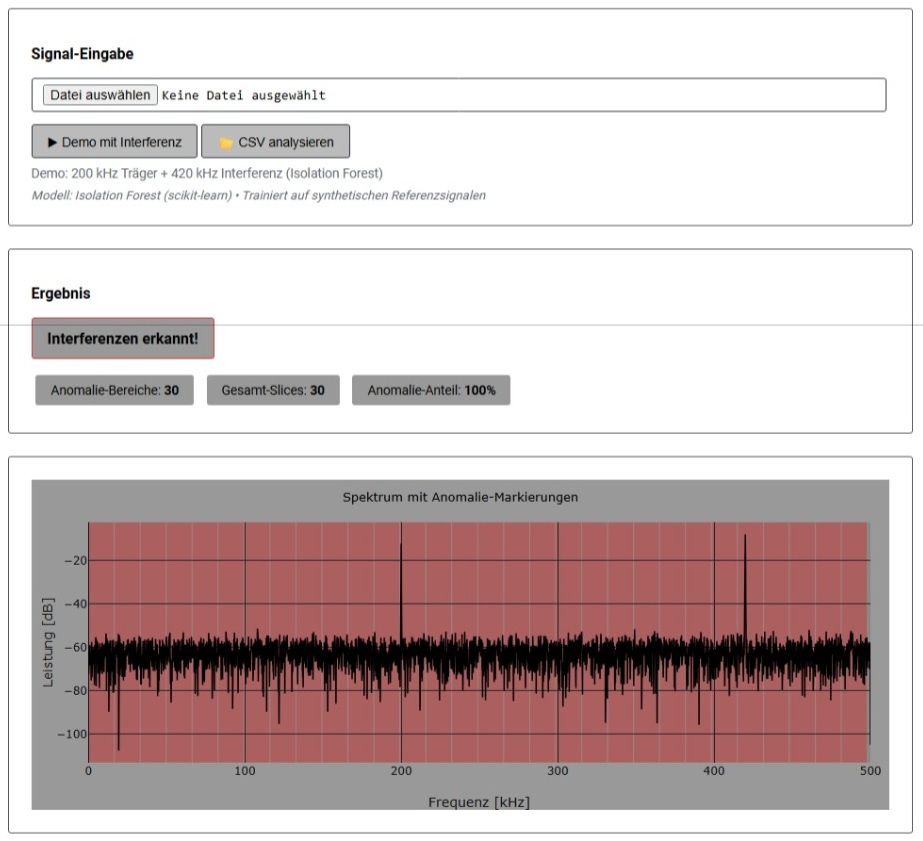Click the folder icon on CSV analysieren
Viewport: 923px width, 841px height.
click(225, 142)
